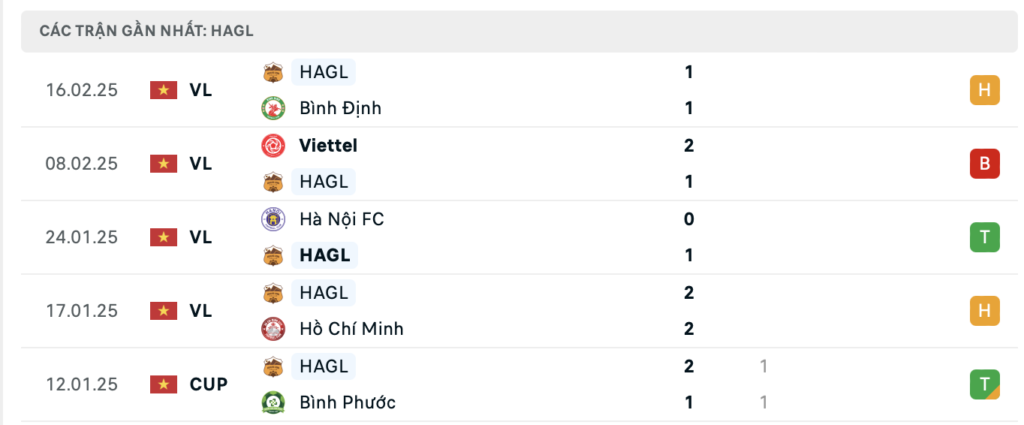Screen dimensions: 1024x425
Task: Click HAGL crest in the 16.02.25 match
Action: point(272,72)
